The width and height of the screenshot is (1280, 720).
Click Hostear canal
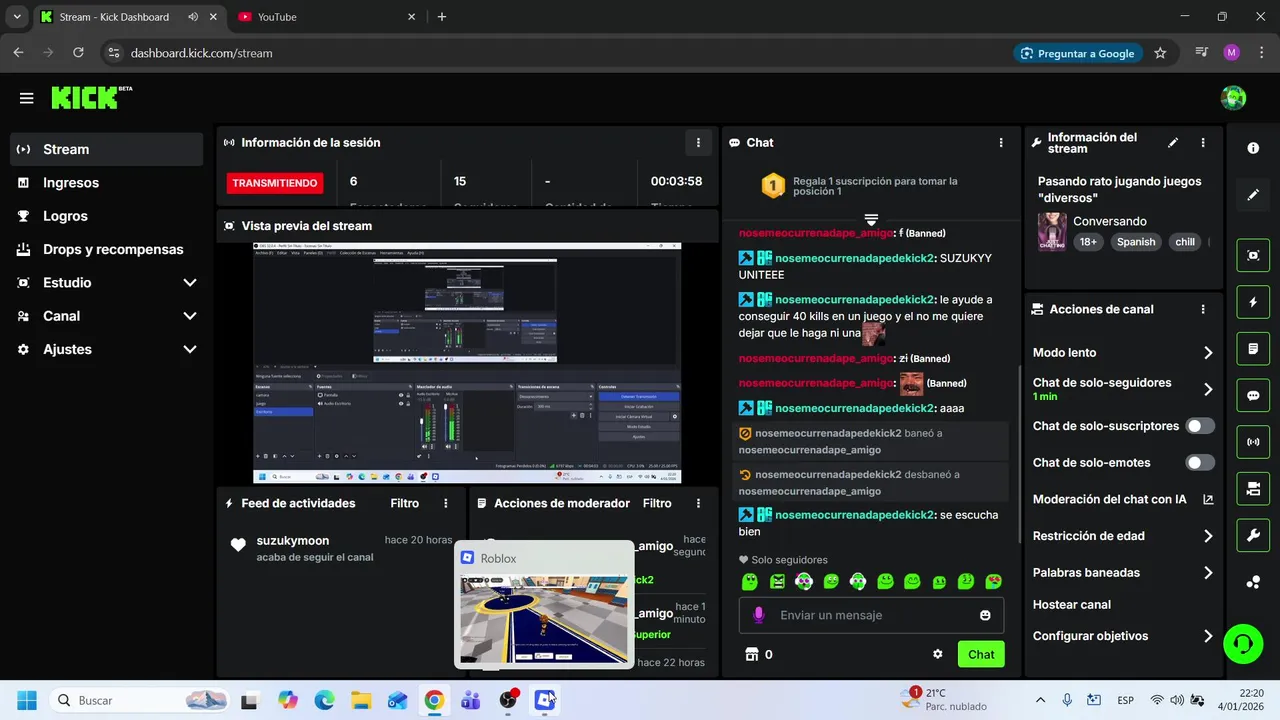coord(1072,605)
